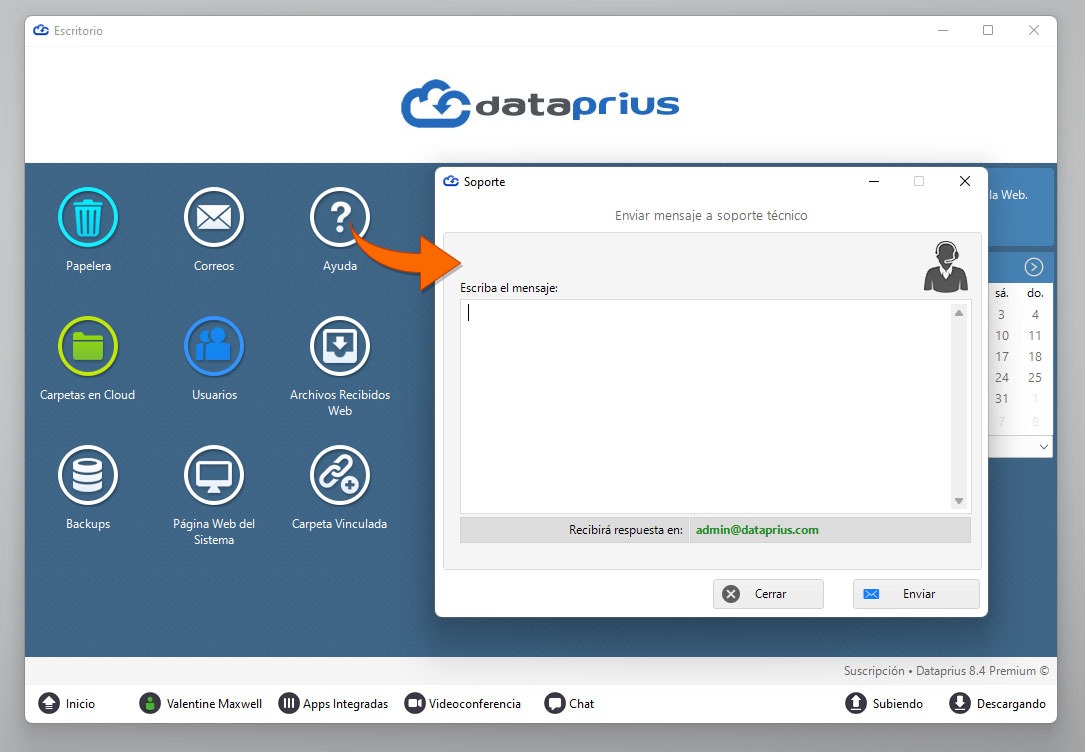Select day 24 in the calendar
Viewport: 1086px width, 753px height.
point(1002,378)
